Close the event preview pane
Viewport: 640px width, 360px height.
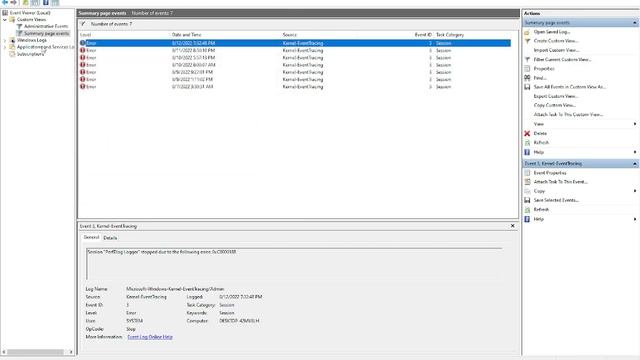pos(513,226)
